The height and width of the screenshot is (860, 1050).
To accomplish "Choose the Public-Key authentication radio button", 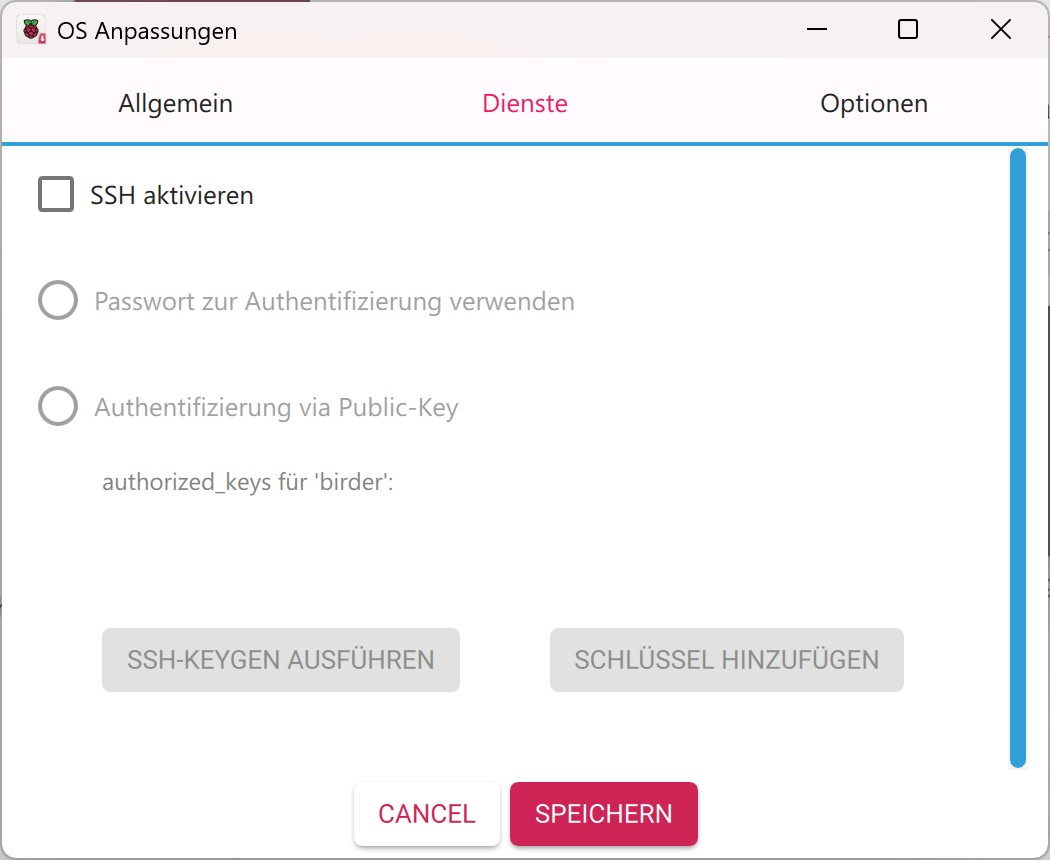I will click(x=58, y=407).
